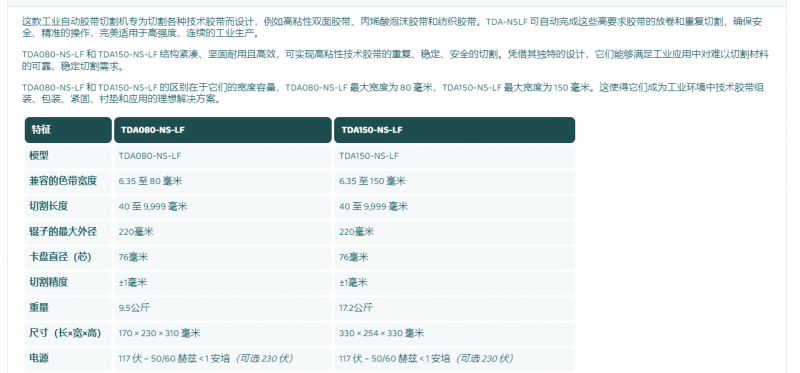Click the 170 × 230 × 310 毫米 cell

point(222,333)
